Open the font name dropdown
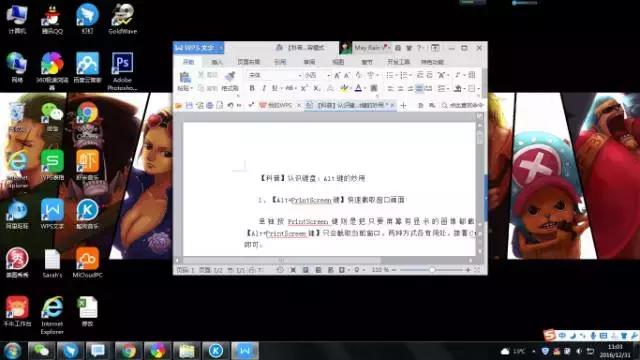 (x=300, y=76)
